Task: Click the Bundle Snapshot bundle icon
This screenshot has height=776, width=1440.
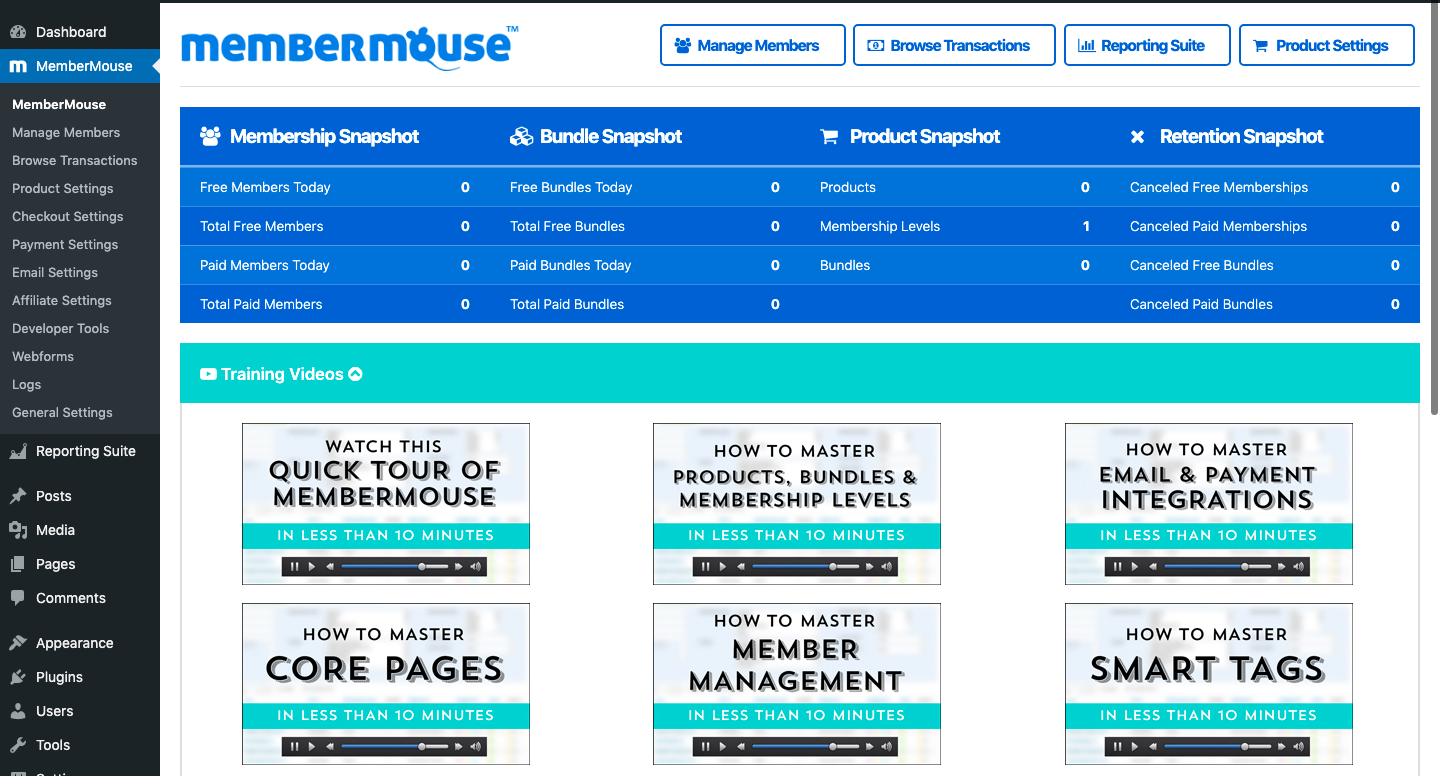Action: (520, 136)
